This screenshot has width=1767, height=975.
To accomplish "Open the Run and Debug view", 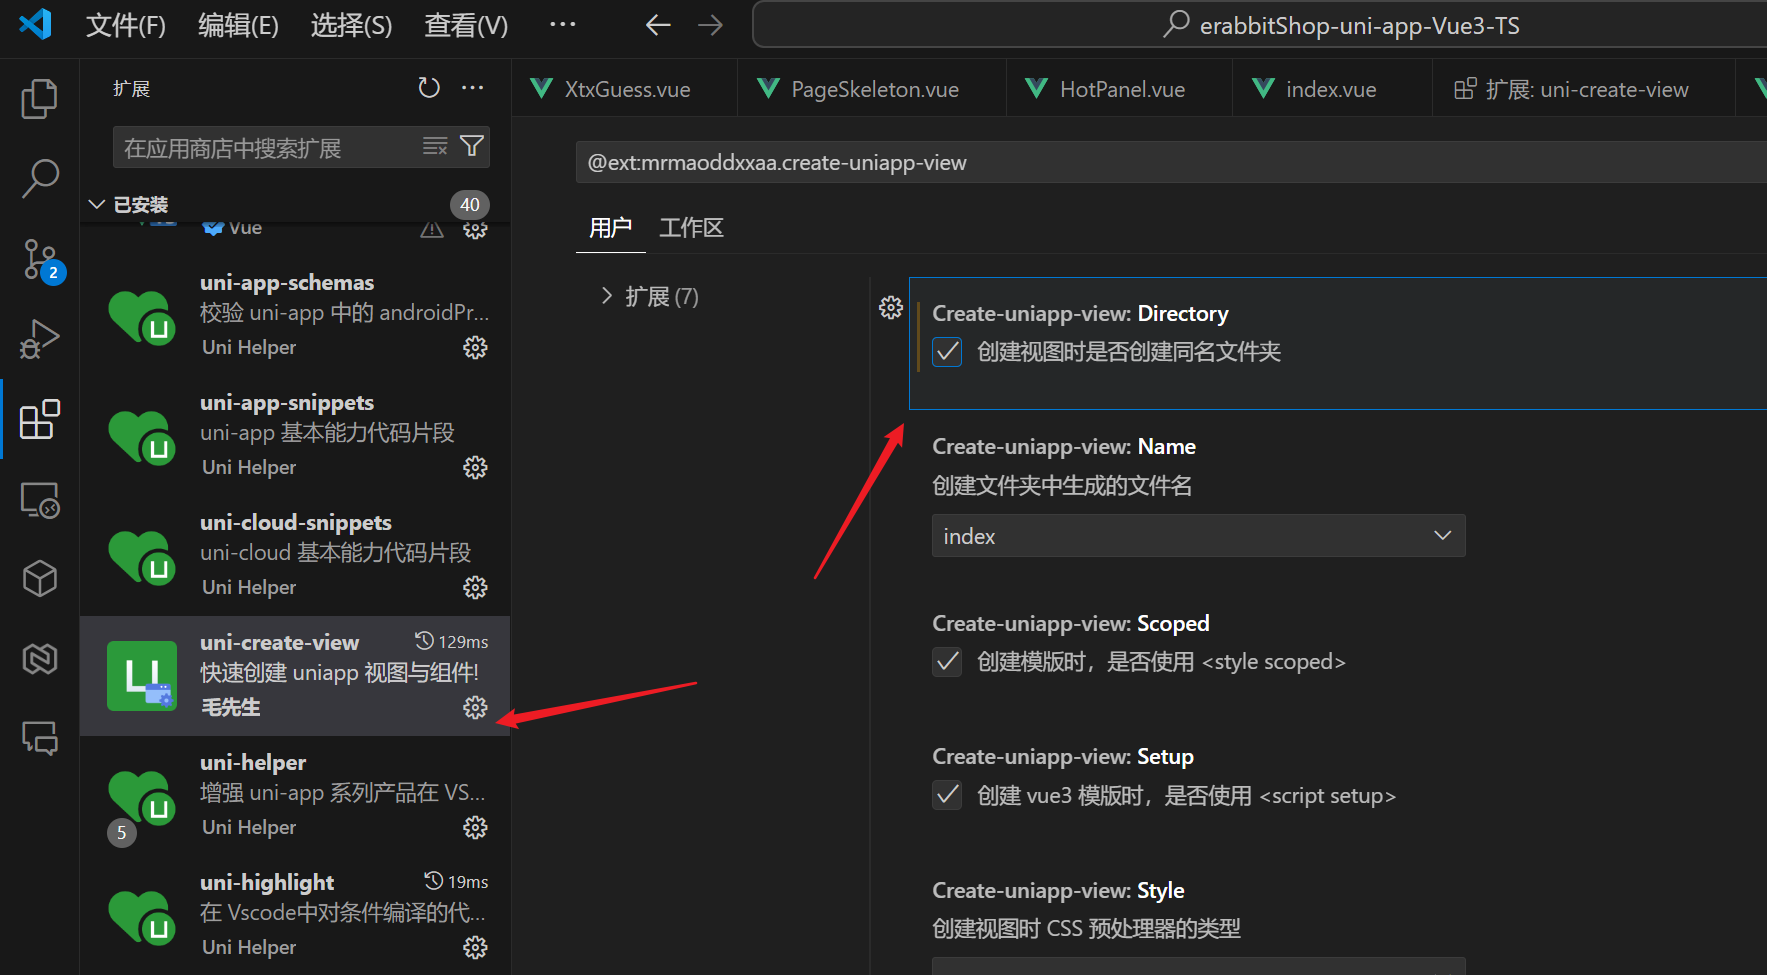I will pos(40,339).
